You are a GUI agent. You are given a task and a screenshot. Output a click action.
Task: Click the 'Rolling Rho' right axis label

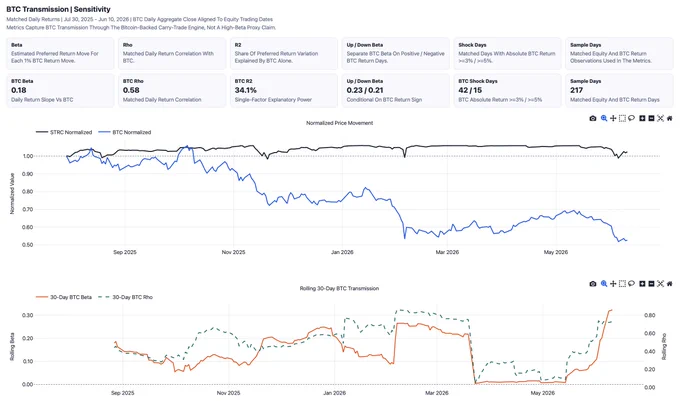click(664, 346)
